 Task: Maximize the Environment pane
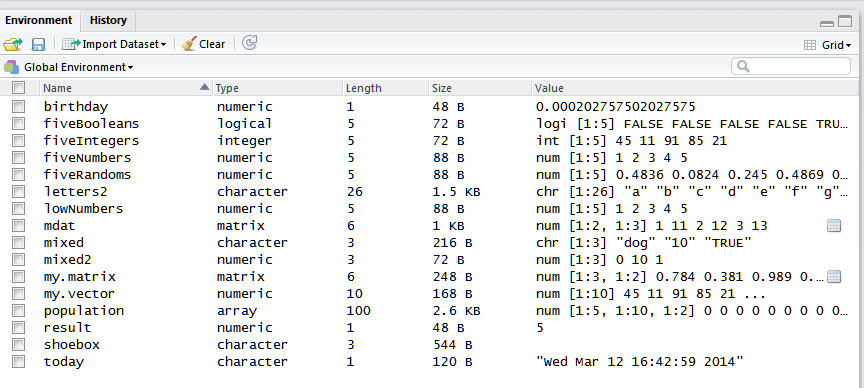pos(845,21)
